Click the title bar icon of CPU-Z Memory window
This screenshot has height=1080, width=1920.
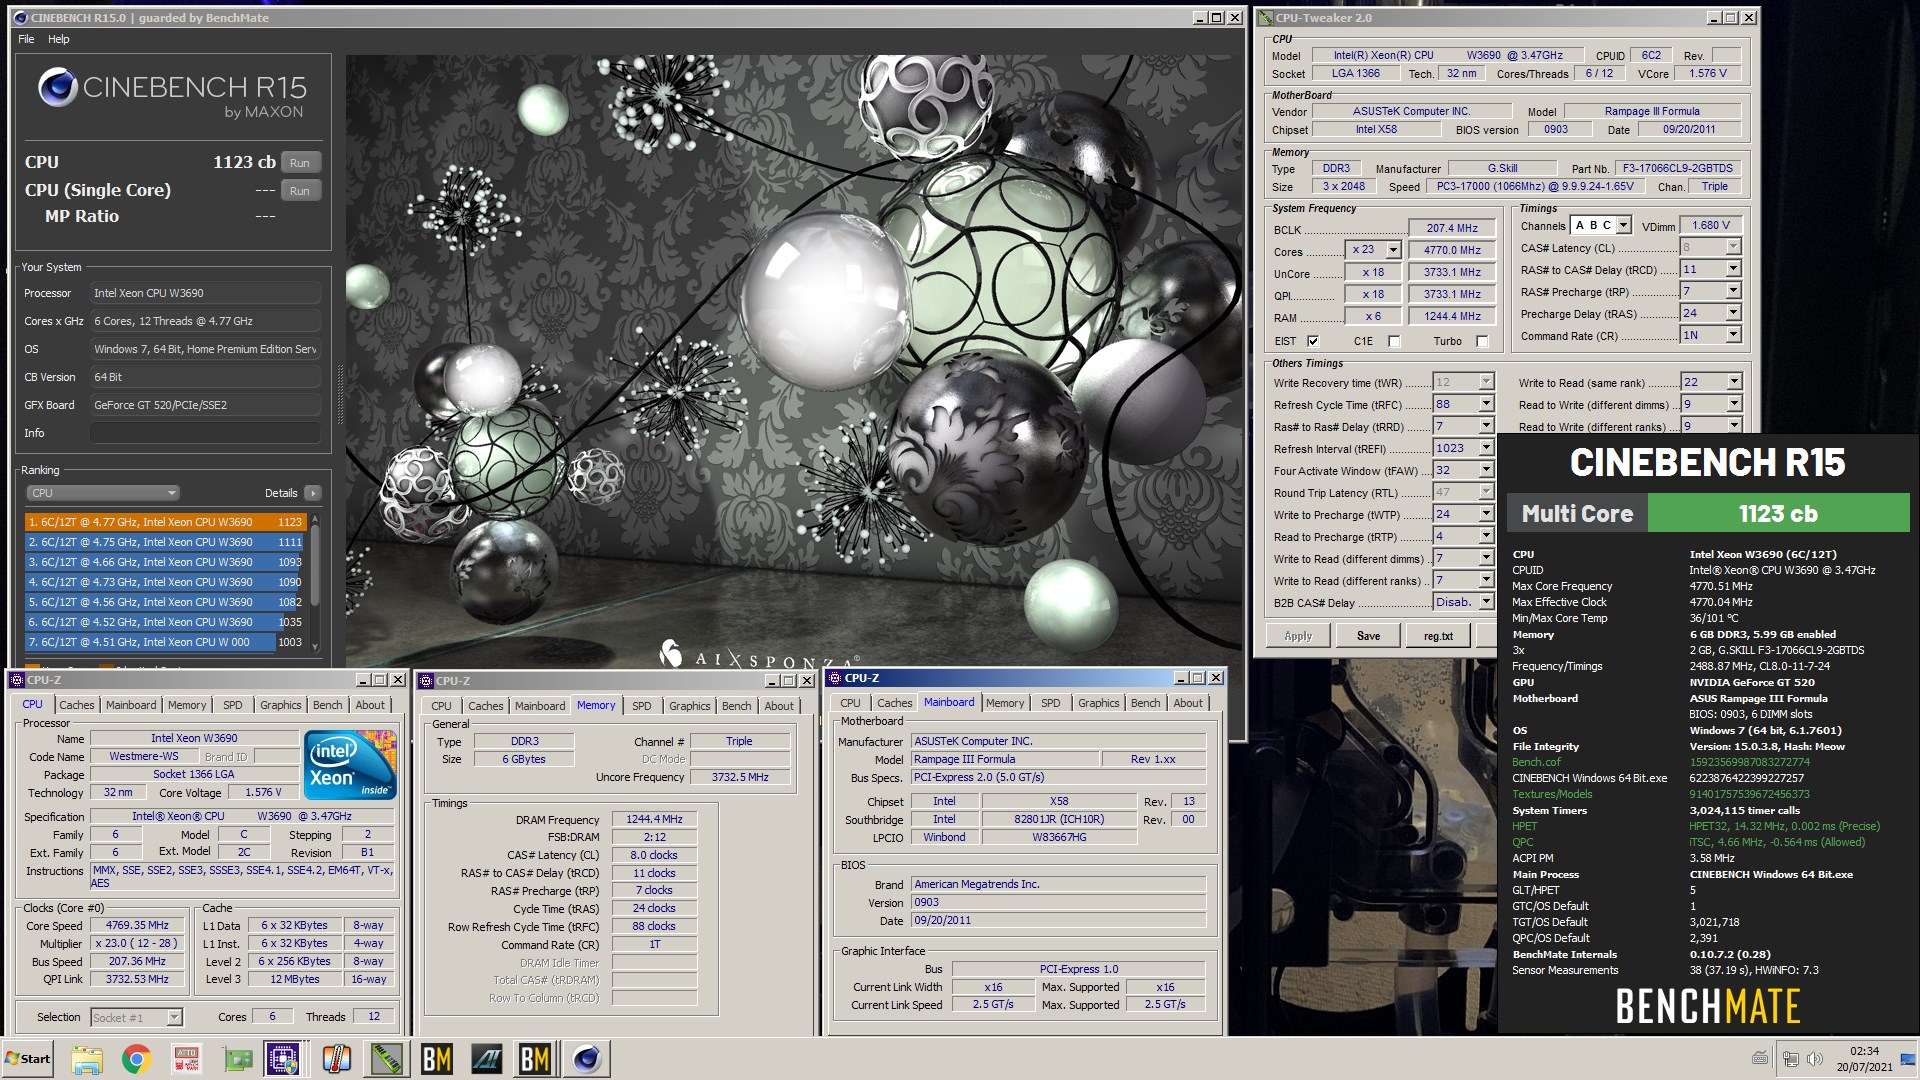coord(426,680)
